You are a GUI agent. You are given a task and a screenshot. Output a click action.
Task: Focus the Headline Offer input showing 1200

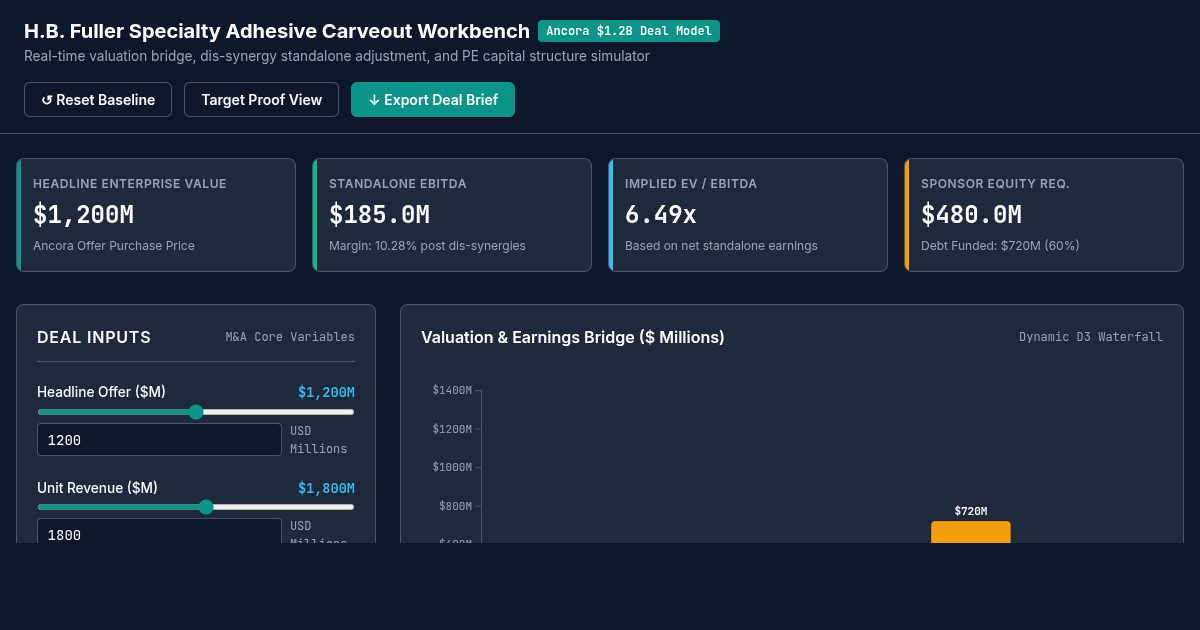(x=159, y=440)
